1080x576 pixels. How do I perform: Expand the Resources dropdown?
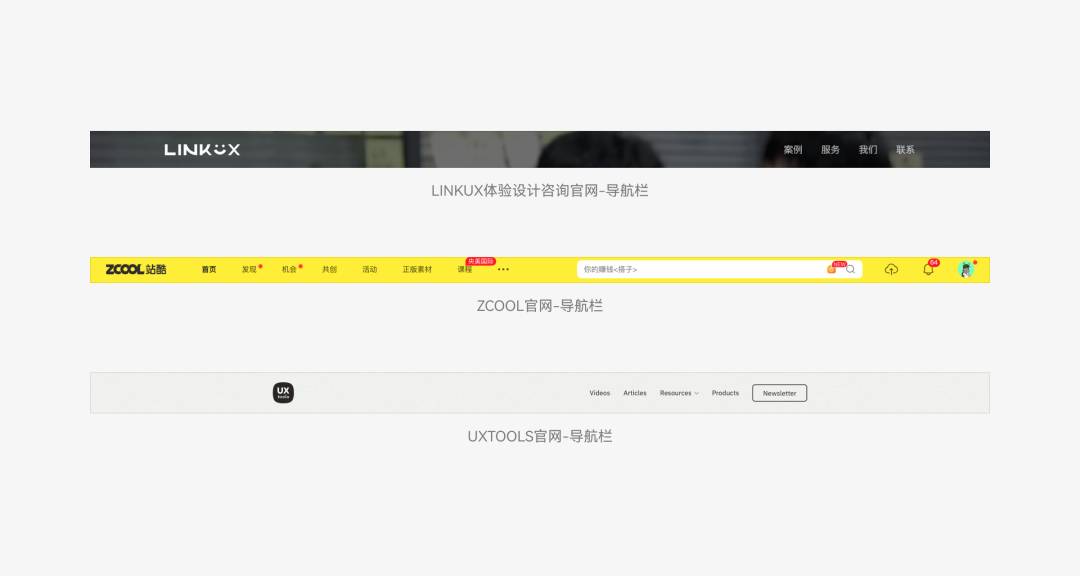click(679, 393)
